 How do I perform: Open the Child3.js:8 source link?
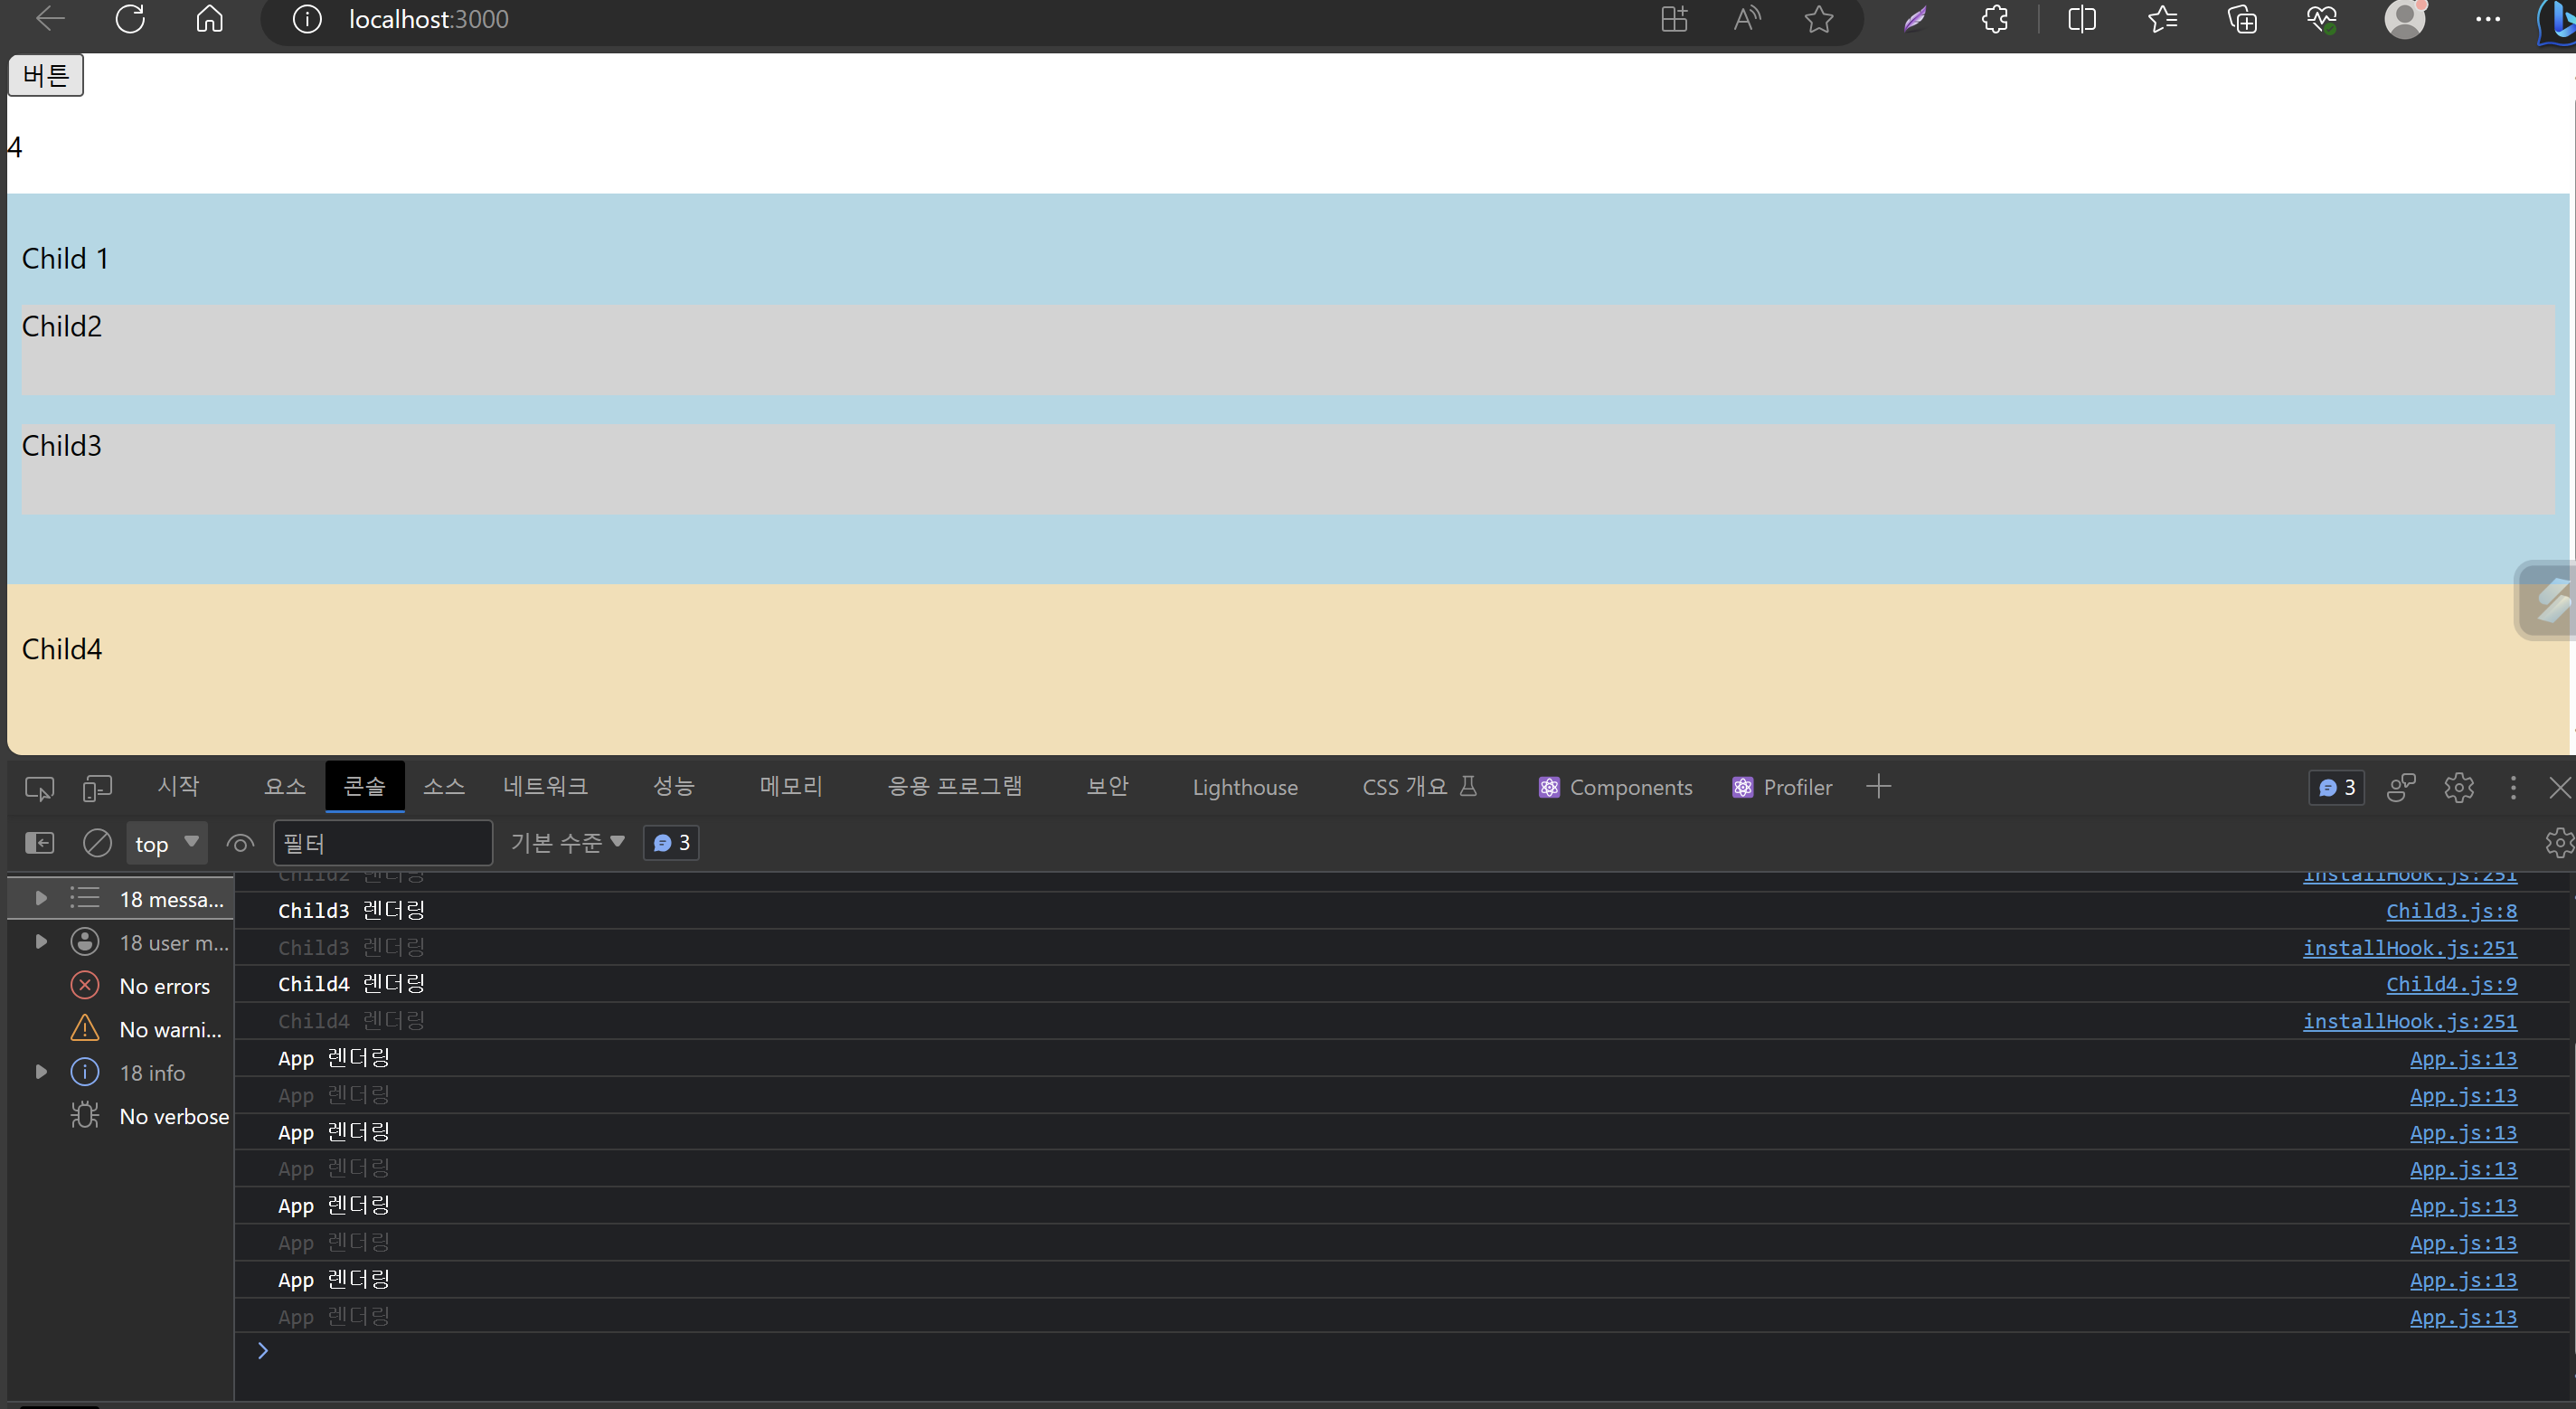[2450, 911]
